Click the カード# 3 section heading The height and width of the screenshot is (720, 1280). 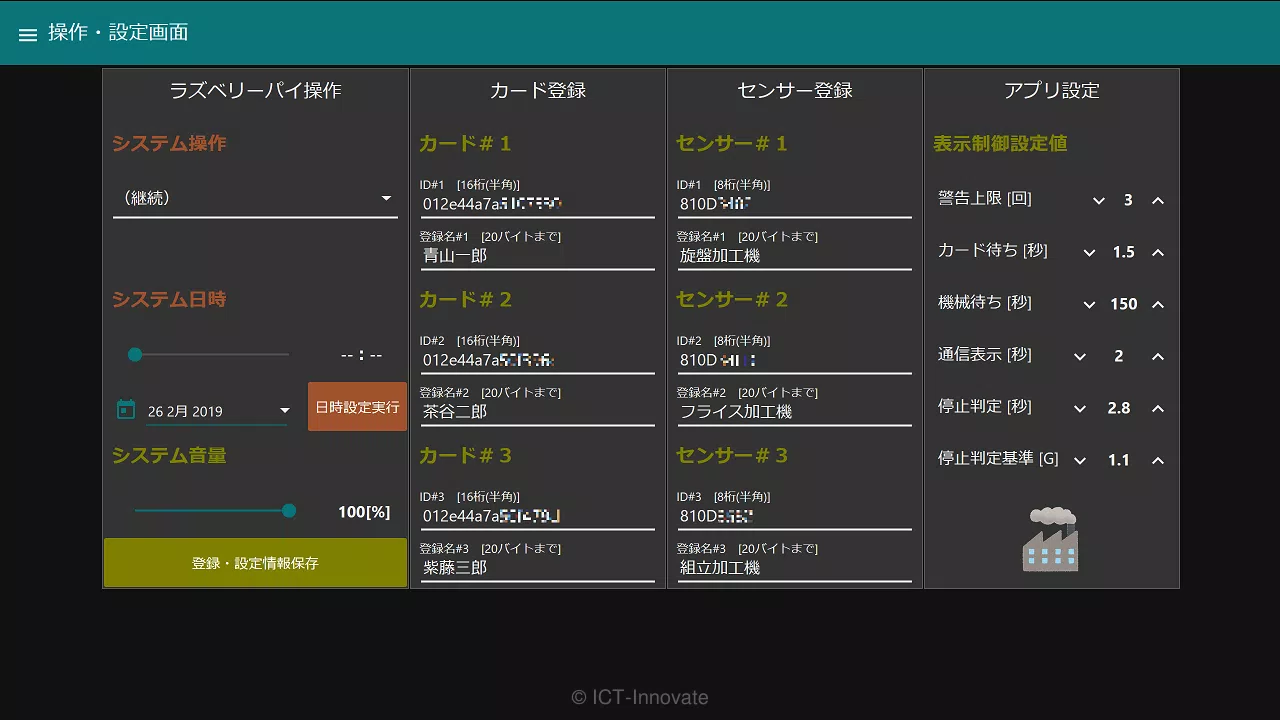(x=465, y=456)
